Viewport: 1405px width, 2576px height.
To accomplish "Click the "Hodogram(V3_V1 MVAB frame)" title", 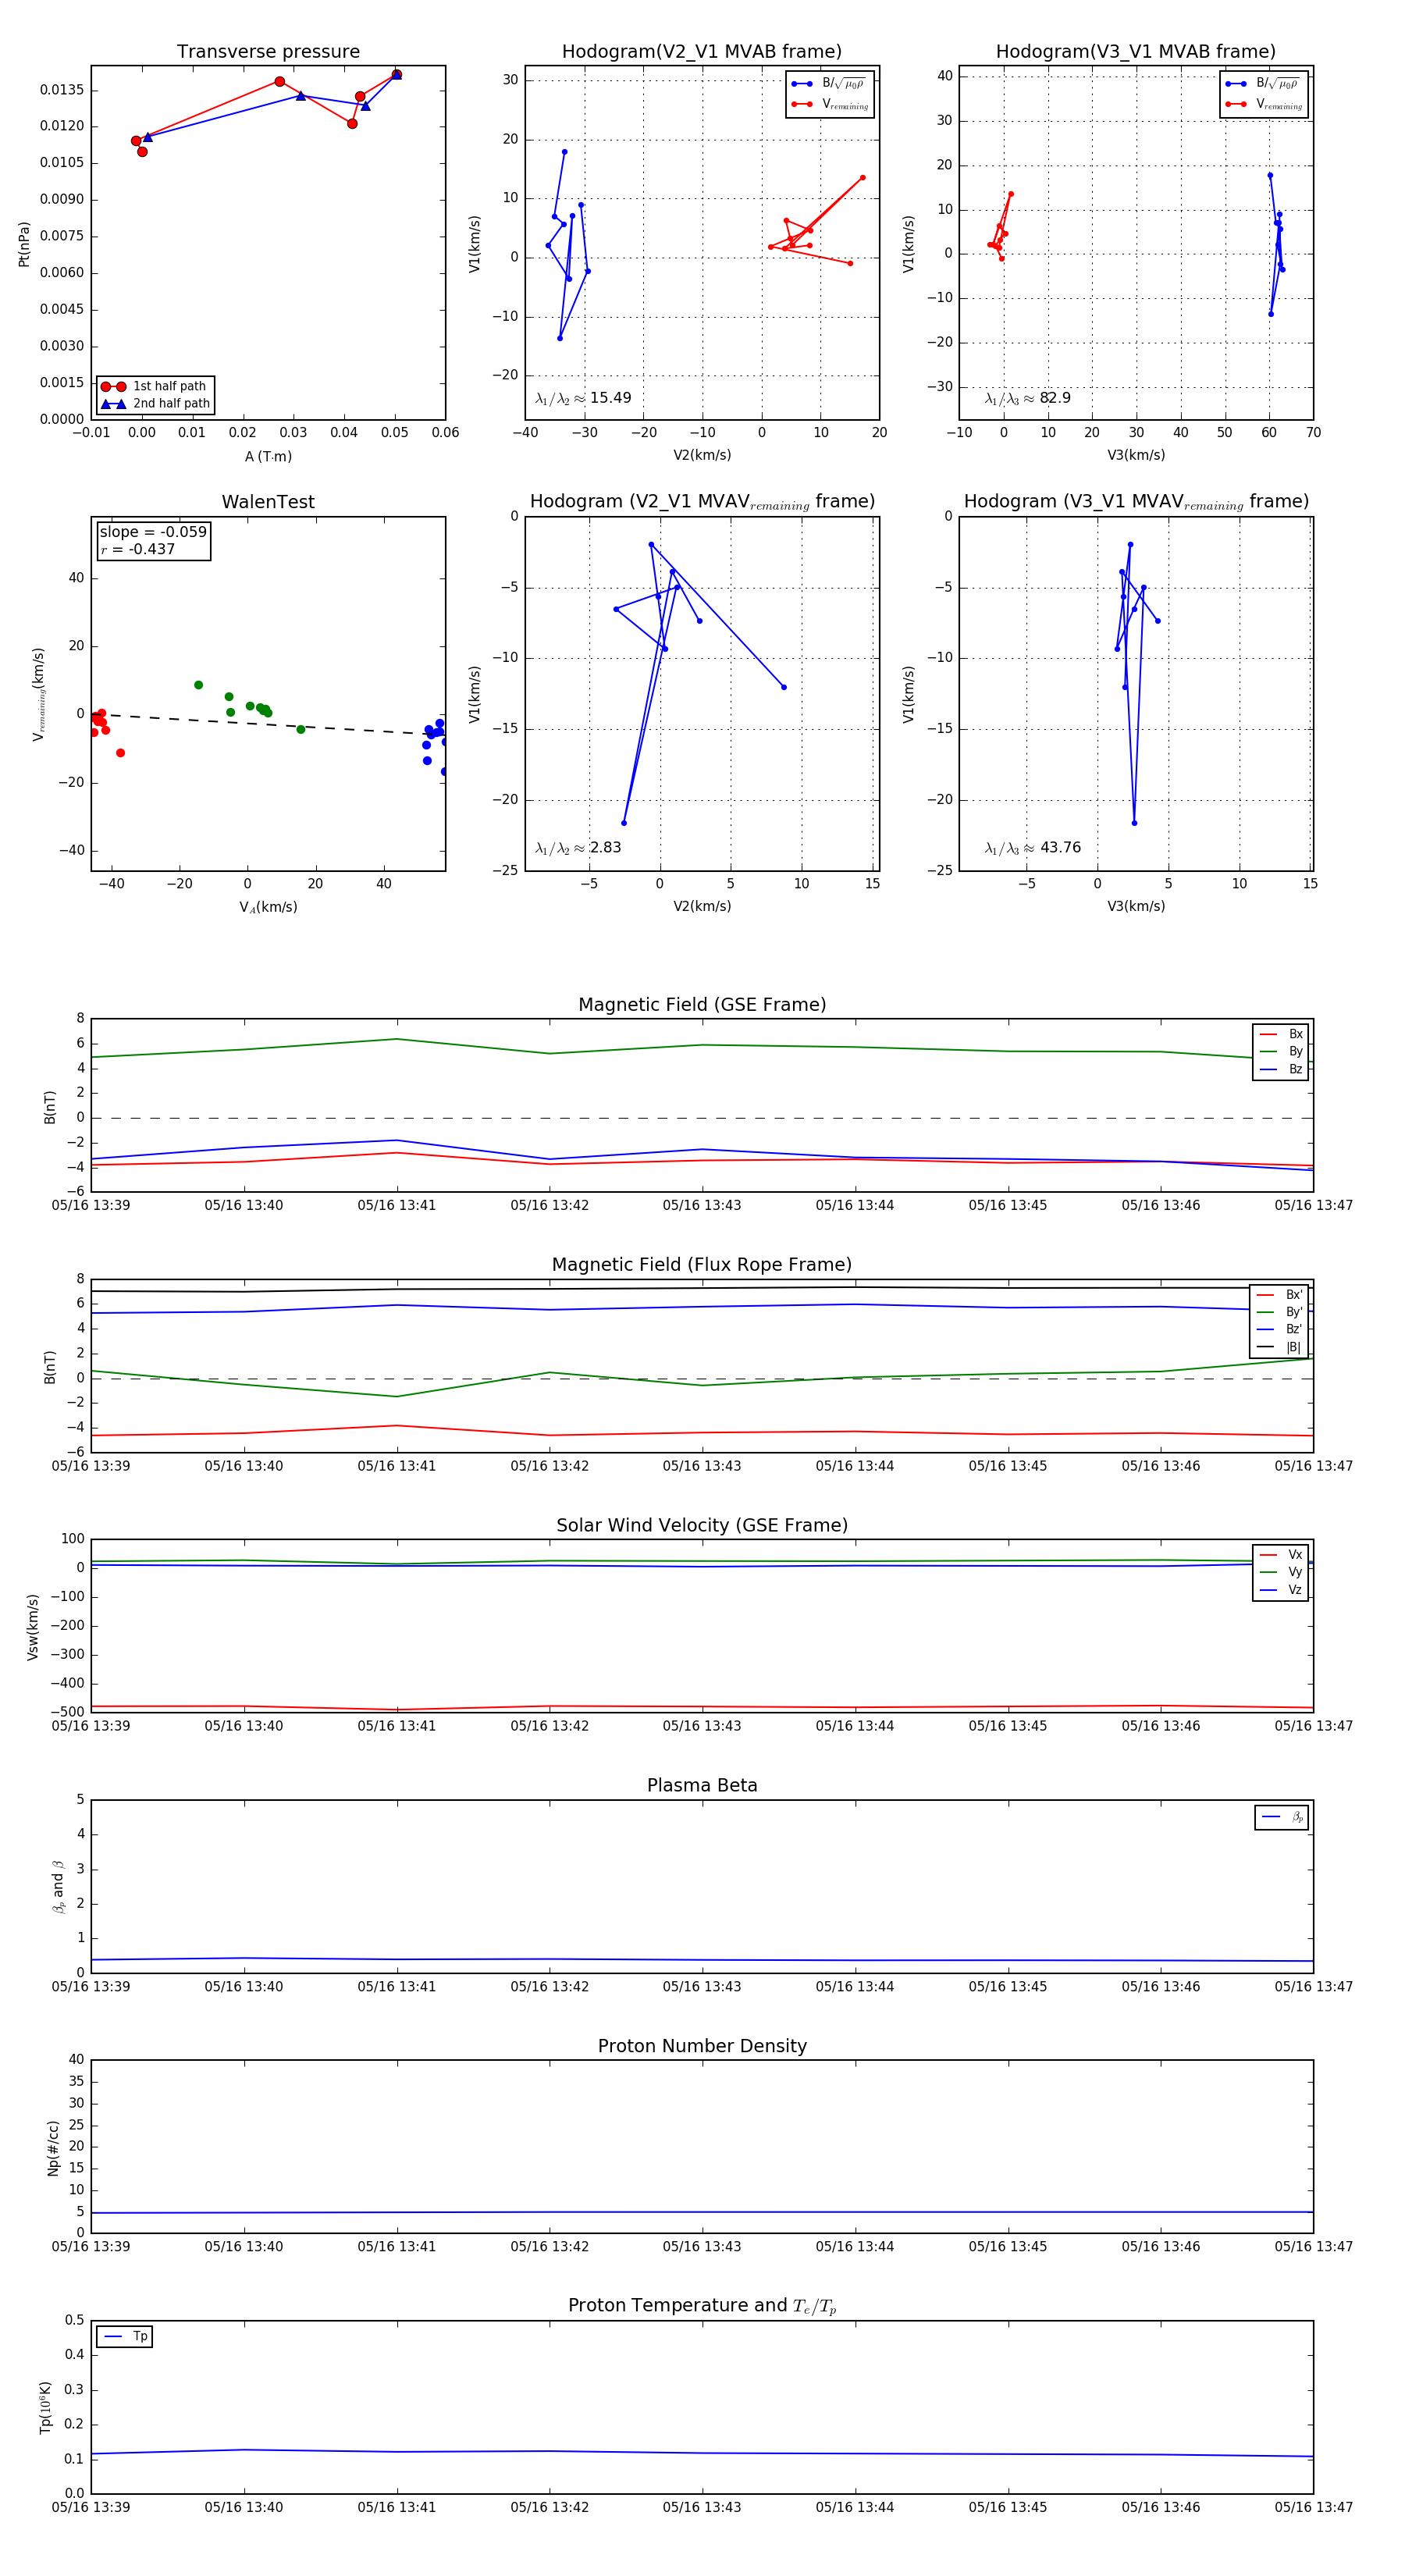I will point(1135,52).
